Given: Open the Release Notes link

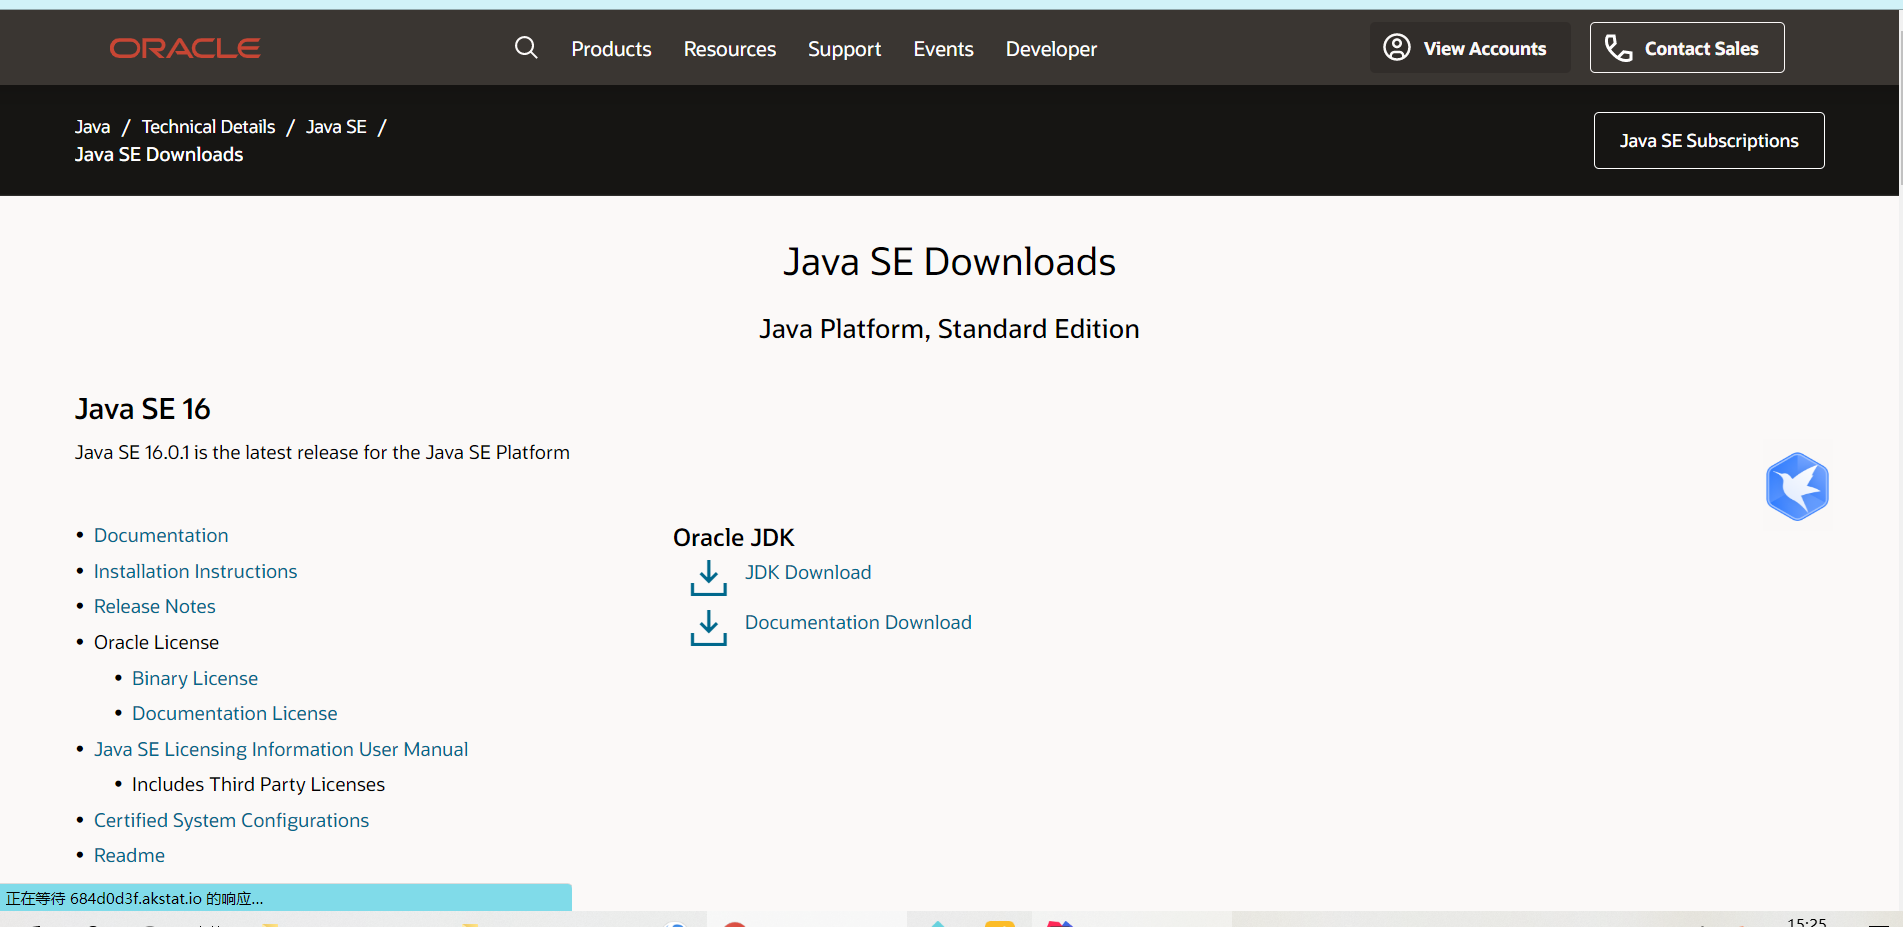Looking at the screenshot, I should (154, 606).
